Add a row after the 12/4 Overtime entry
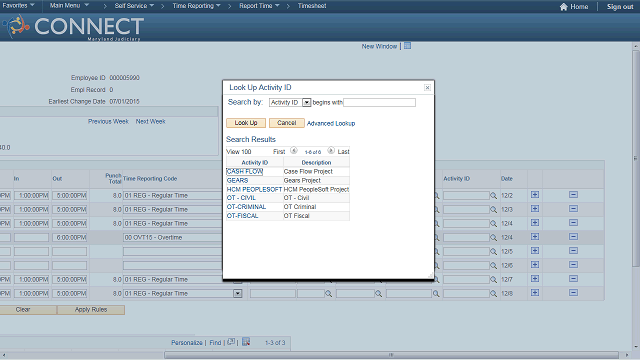The width and height of the screenshot is (640, 360). pos(535,237)
